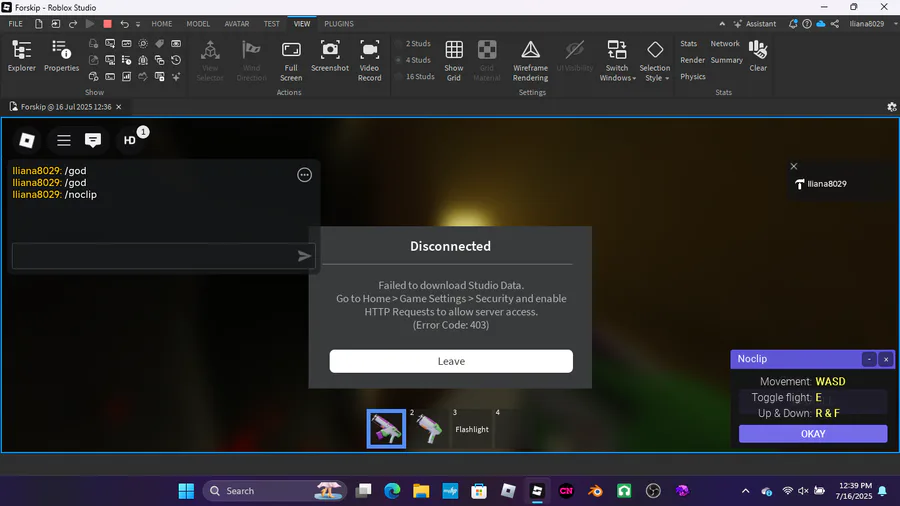Show Stats overlay
The width and height of the screenshot is (900, 506).
(688, 44)
